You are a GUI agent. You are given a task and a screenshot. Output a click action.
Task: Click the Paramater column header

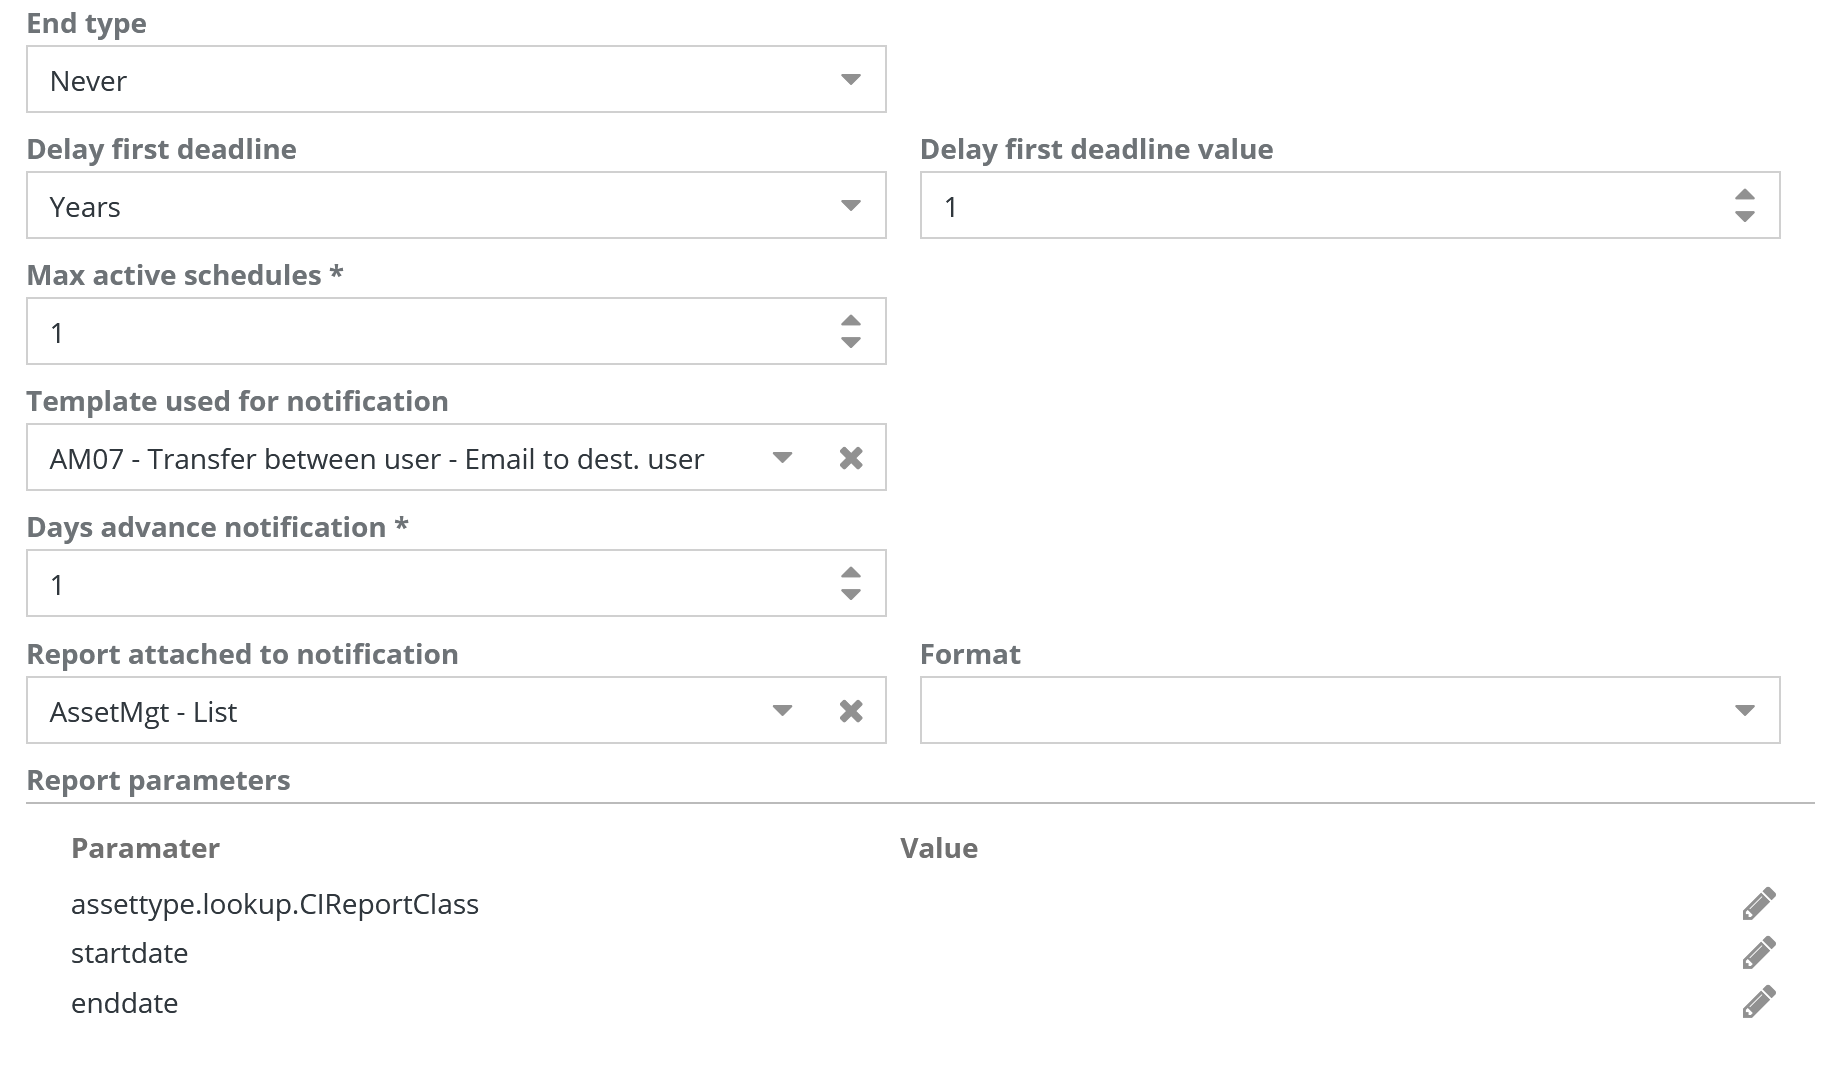[145, 848]
